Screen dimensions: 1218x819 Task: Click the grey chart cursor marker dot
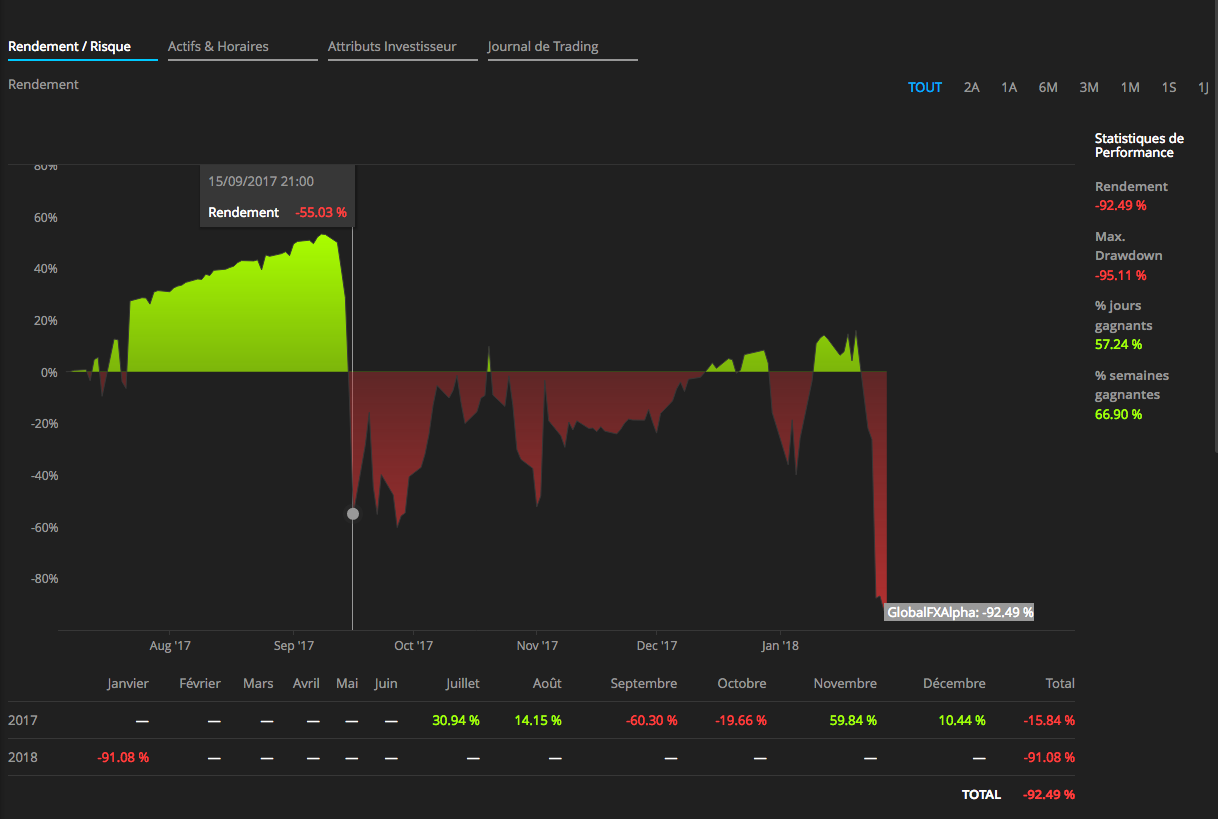(352, 514)
